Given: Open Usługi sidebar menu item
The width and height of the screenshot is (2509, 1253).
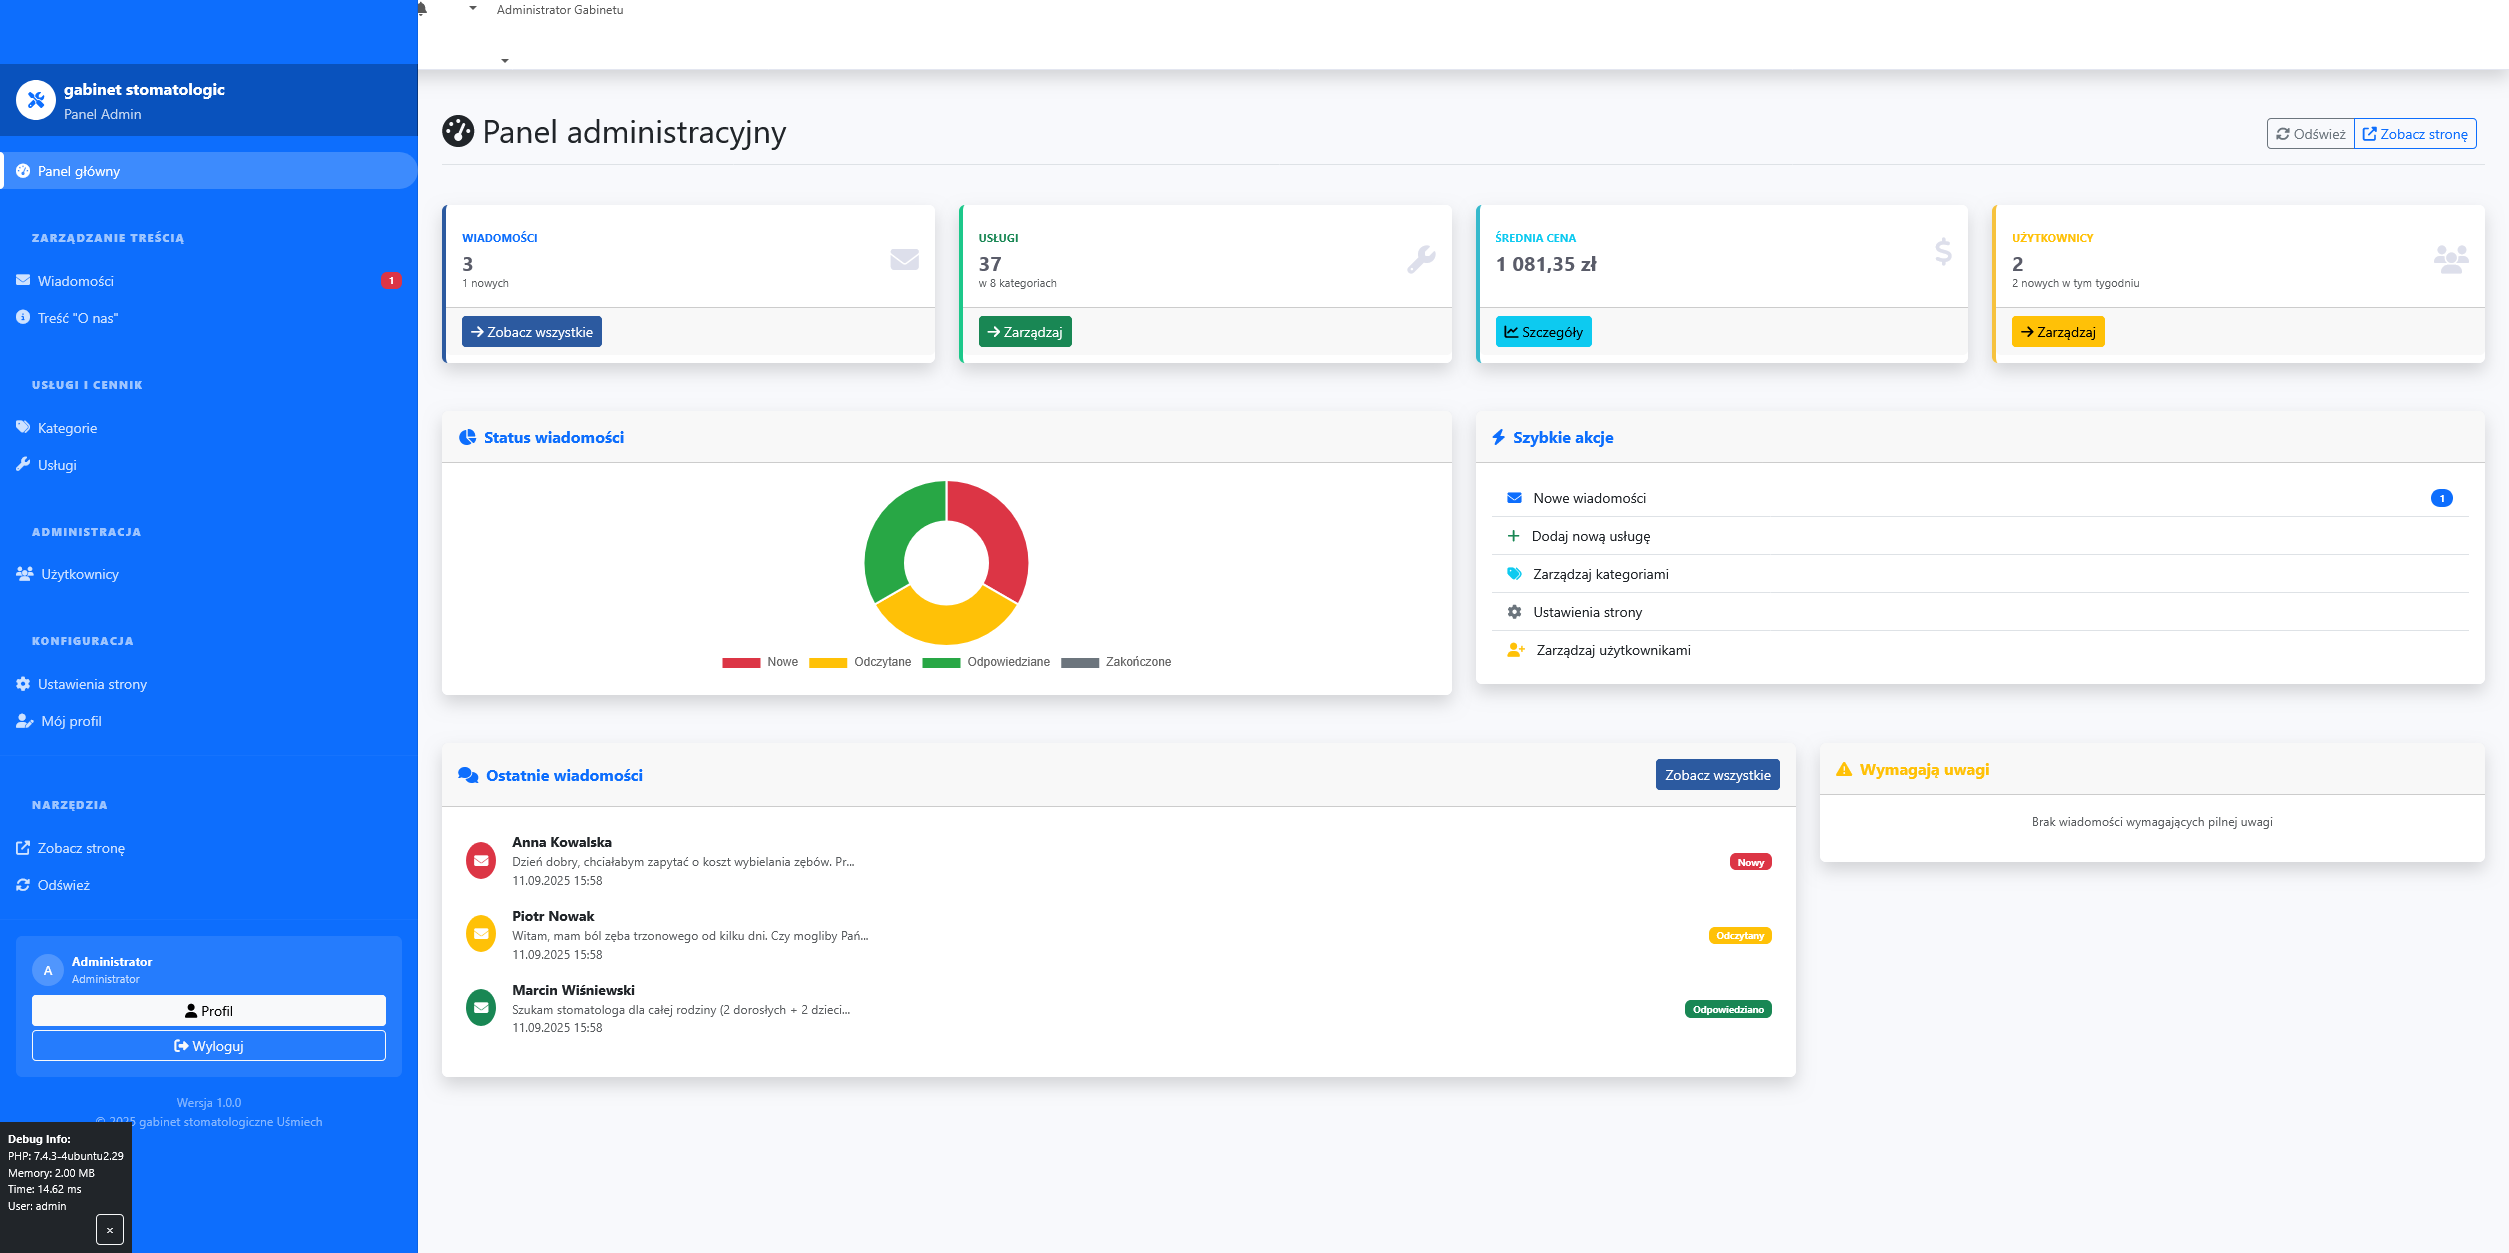Looking at the screenshot, I should pyautogui.click(x=209, y=465).
